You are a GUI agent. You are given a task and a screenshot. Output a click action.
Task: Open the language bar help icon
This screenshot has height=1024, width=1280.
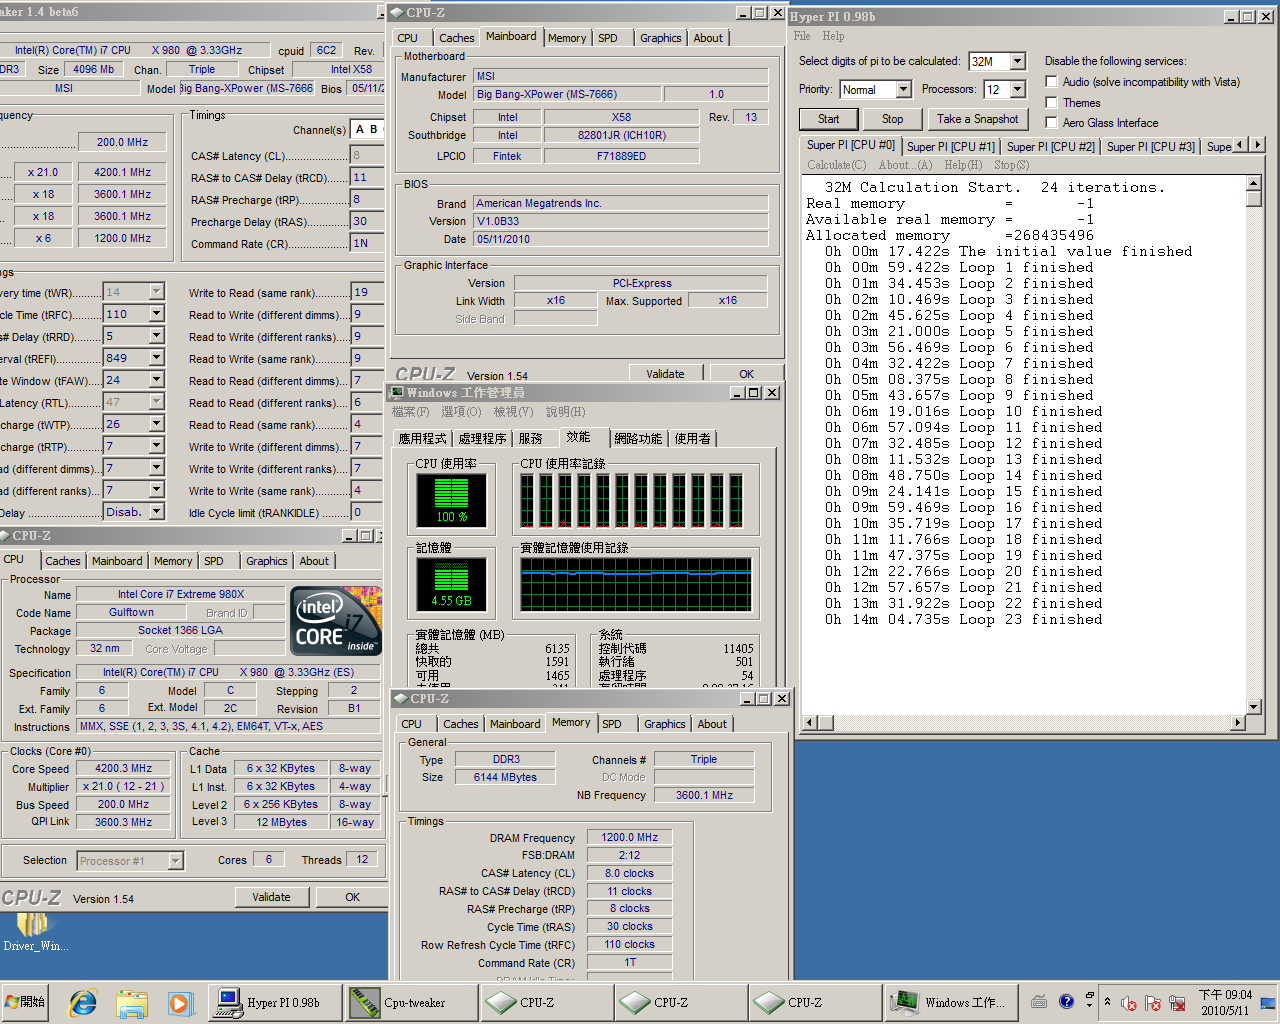click(x=1066, y=1001)
